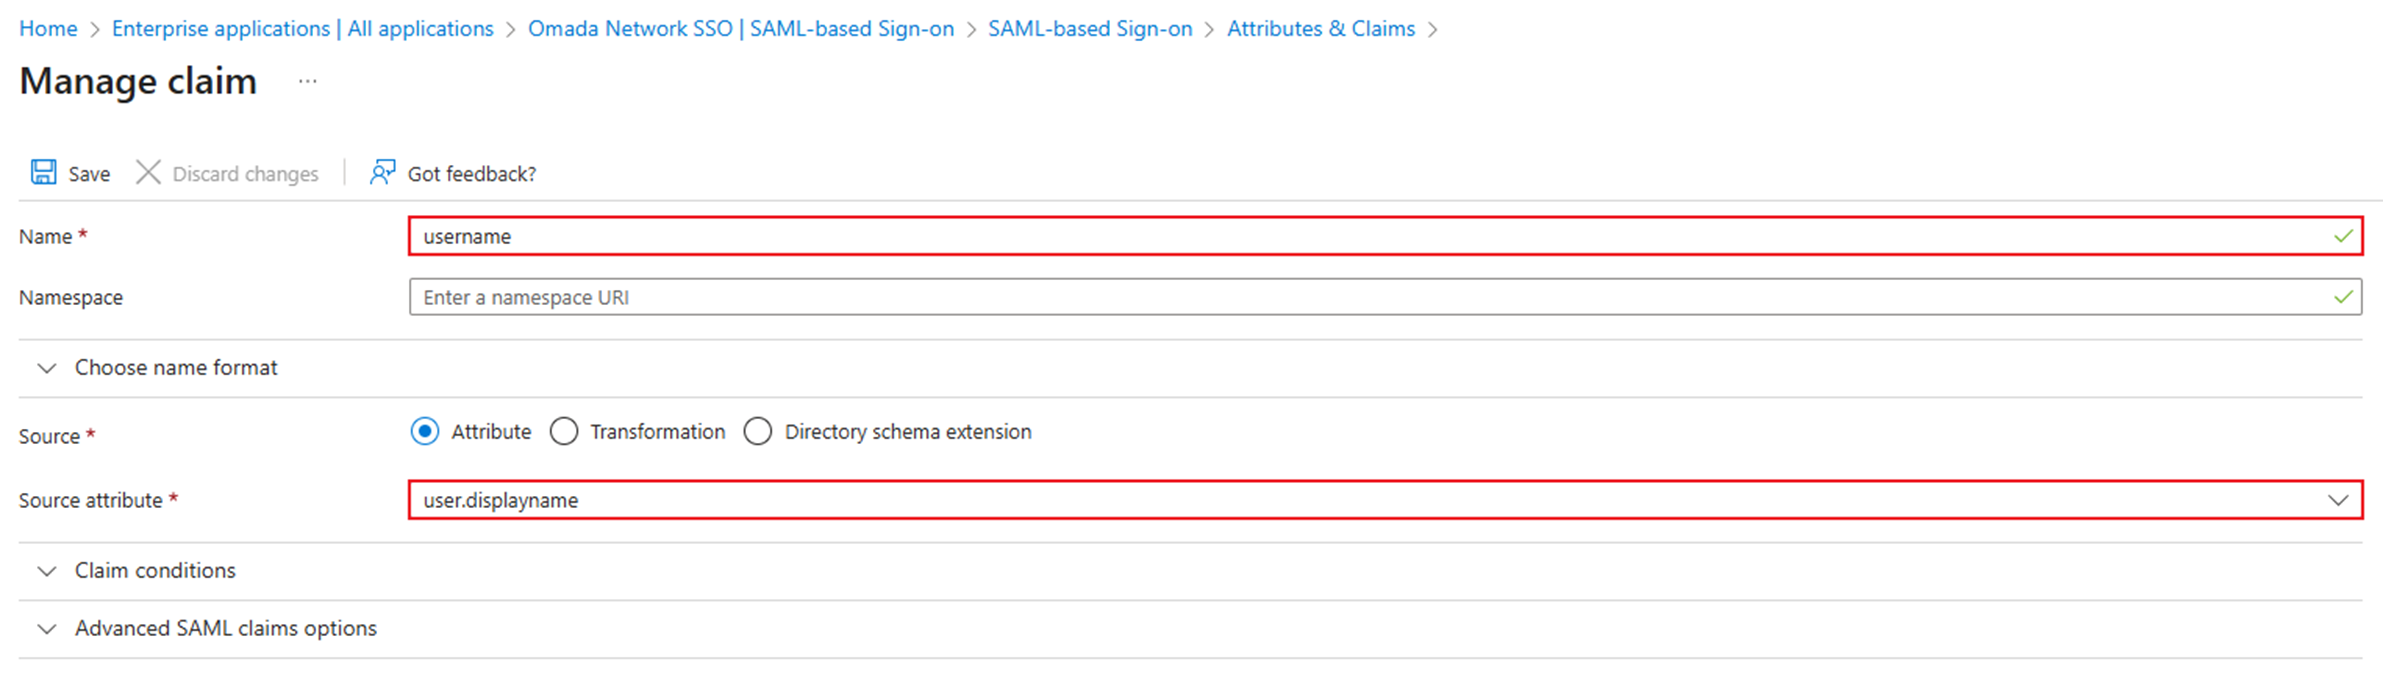Screen dimensions: 2383x673
Task: Navigate to Home via breadcrumb
Action: [47, 29]
